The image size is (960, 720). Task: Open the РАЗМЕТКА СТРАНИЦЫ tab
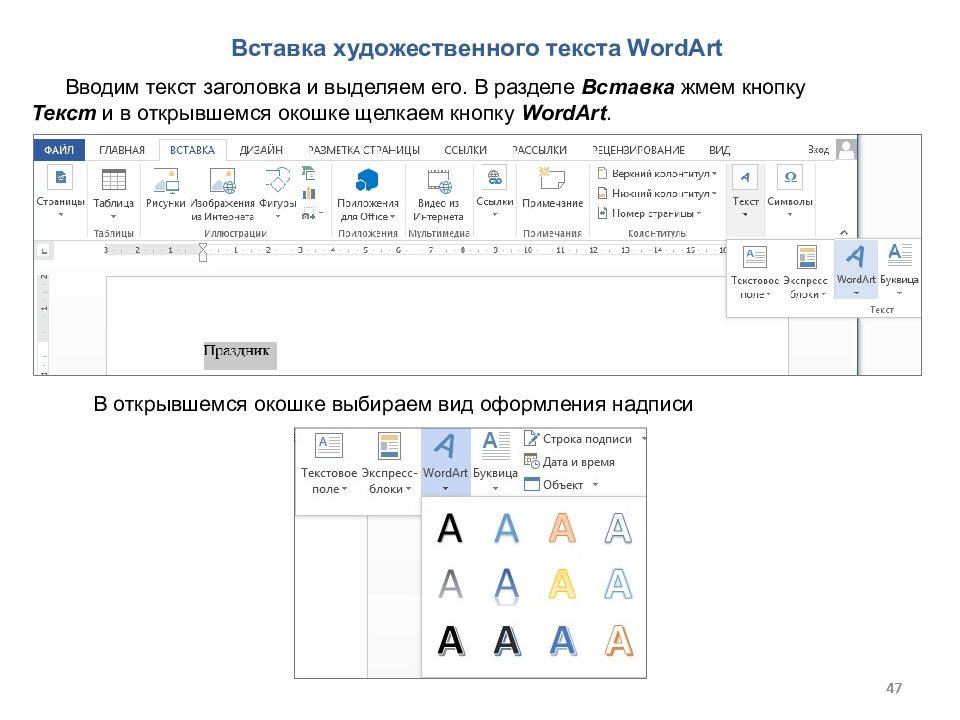tap(364, 150)
